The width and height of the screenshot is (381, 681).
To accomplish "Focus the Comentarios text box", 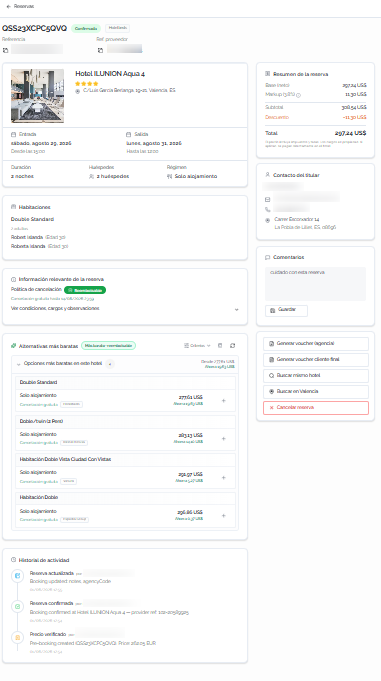I will [x=315, y=284].
